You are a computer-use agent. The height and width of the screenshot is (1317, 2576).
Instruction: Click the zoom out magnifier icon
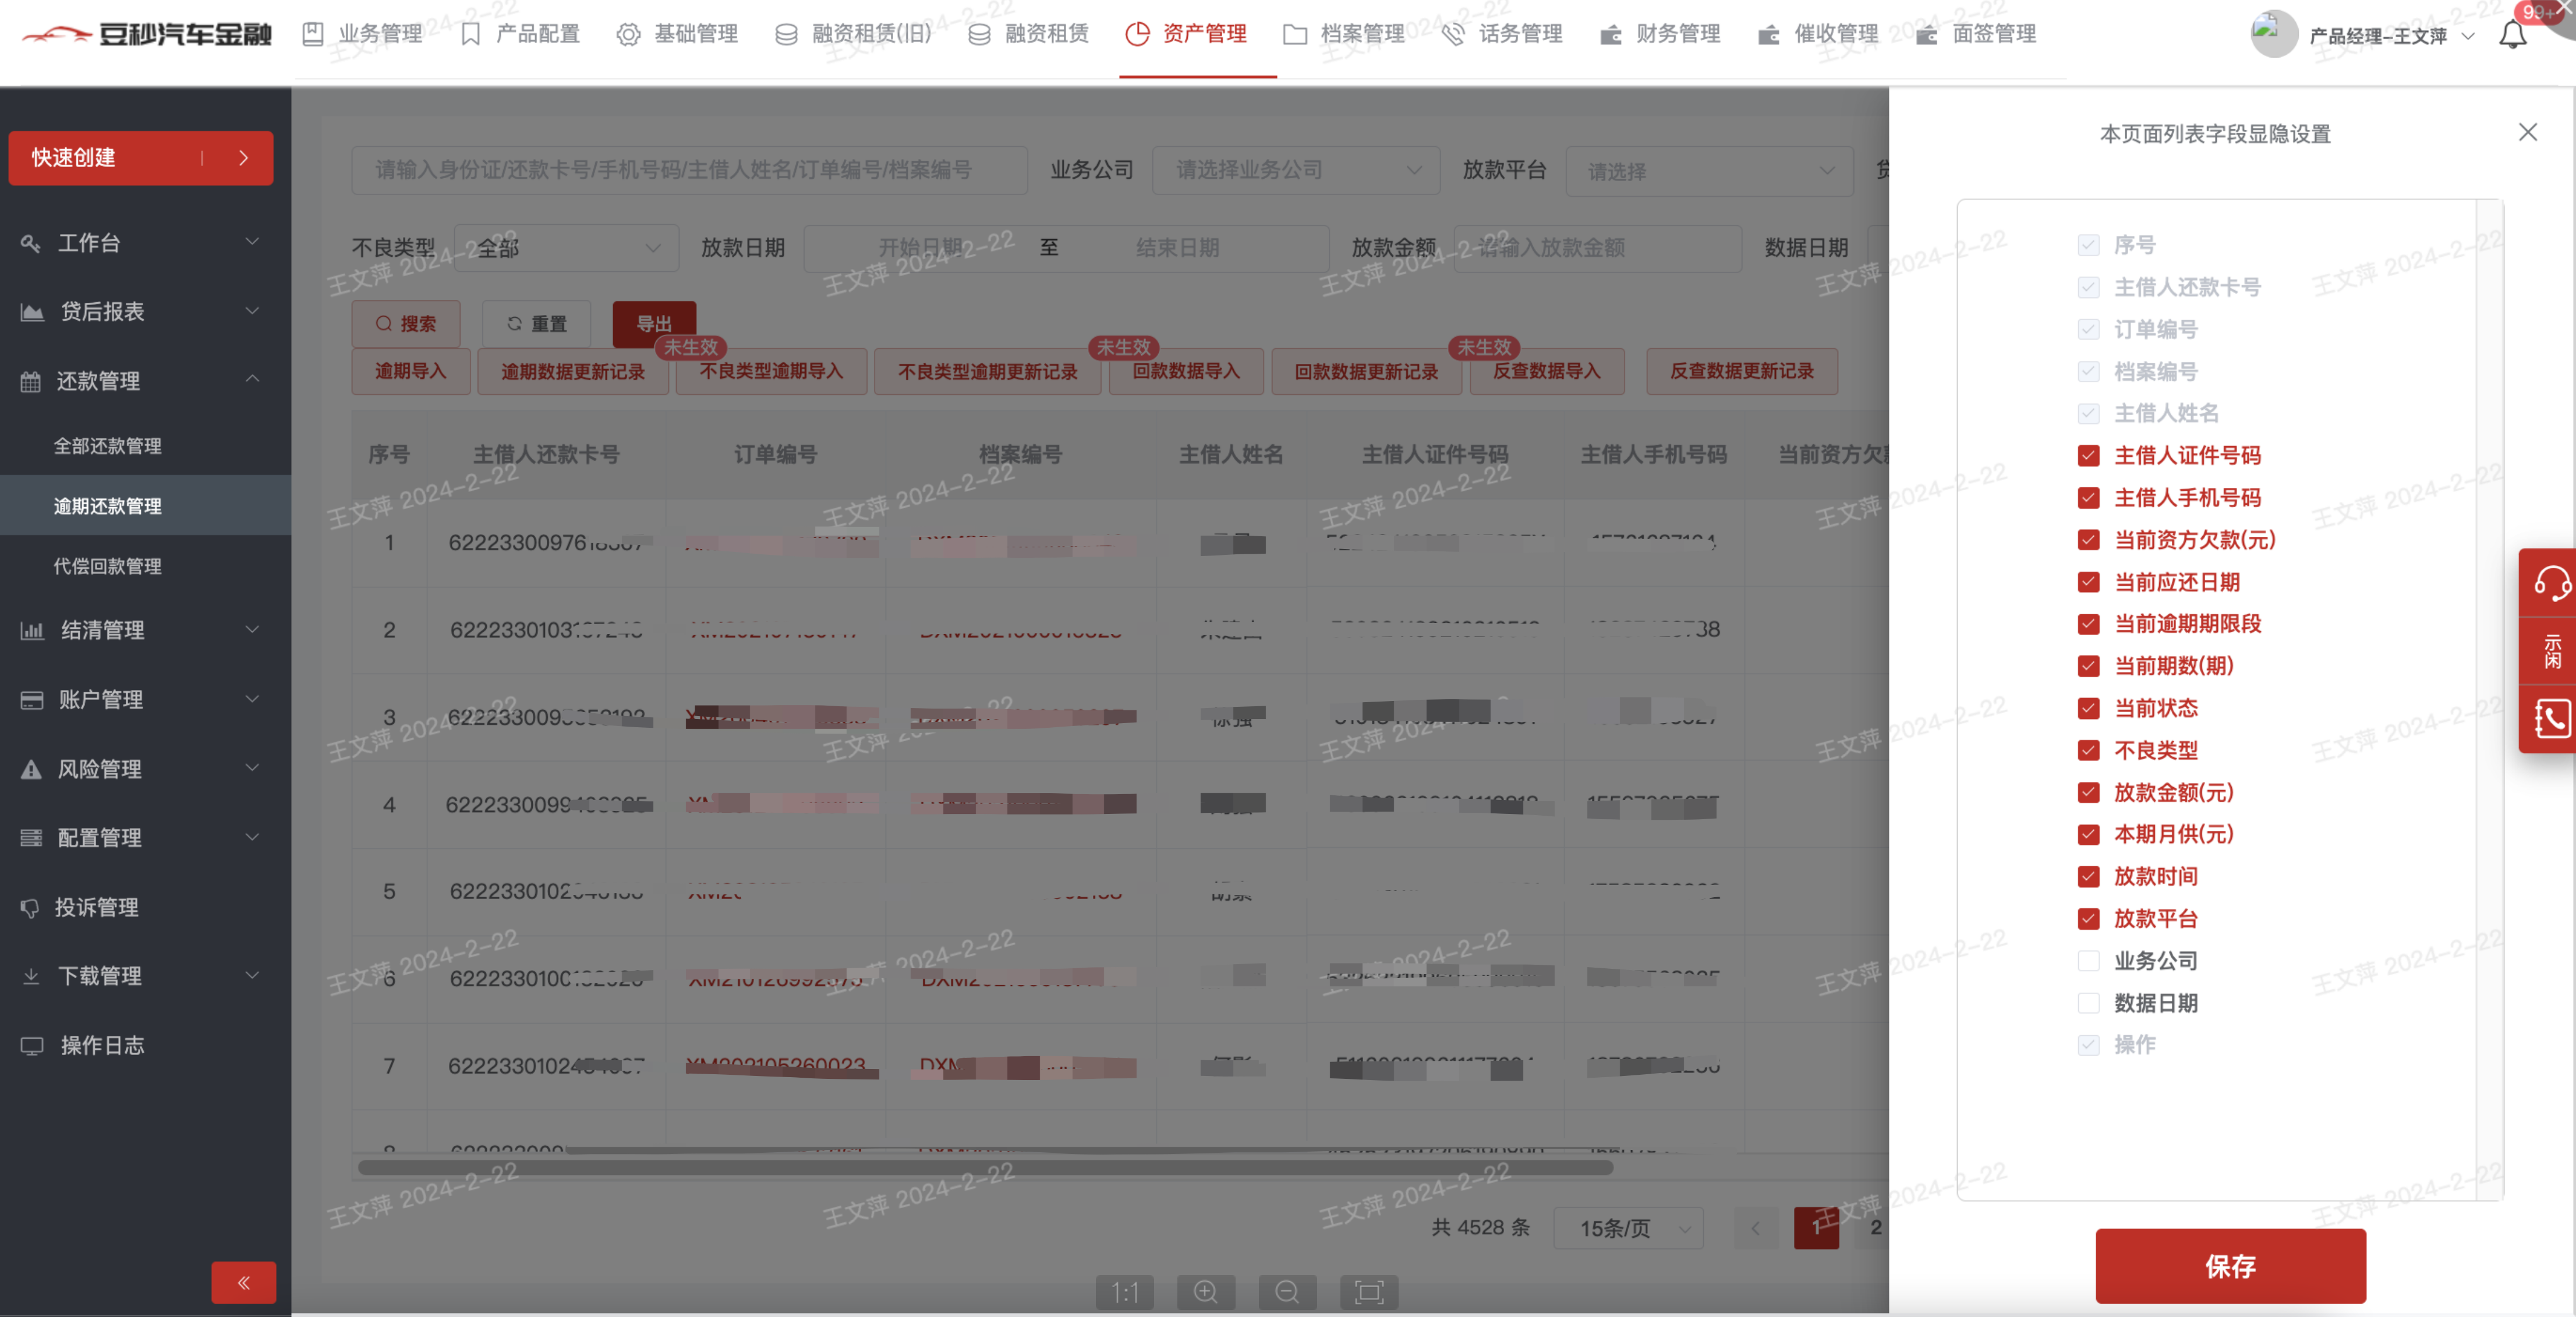click(1287, 1292)
